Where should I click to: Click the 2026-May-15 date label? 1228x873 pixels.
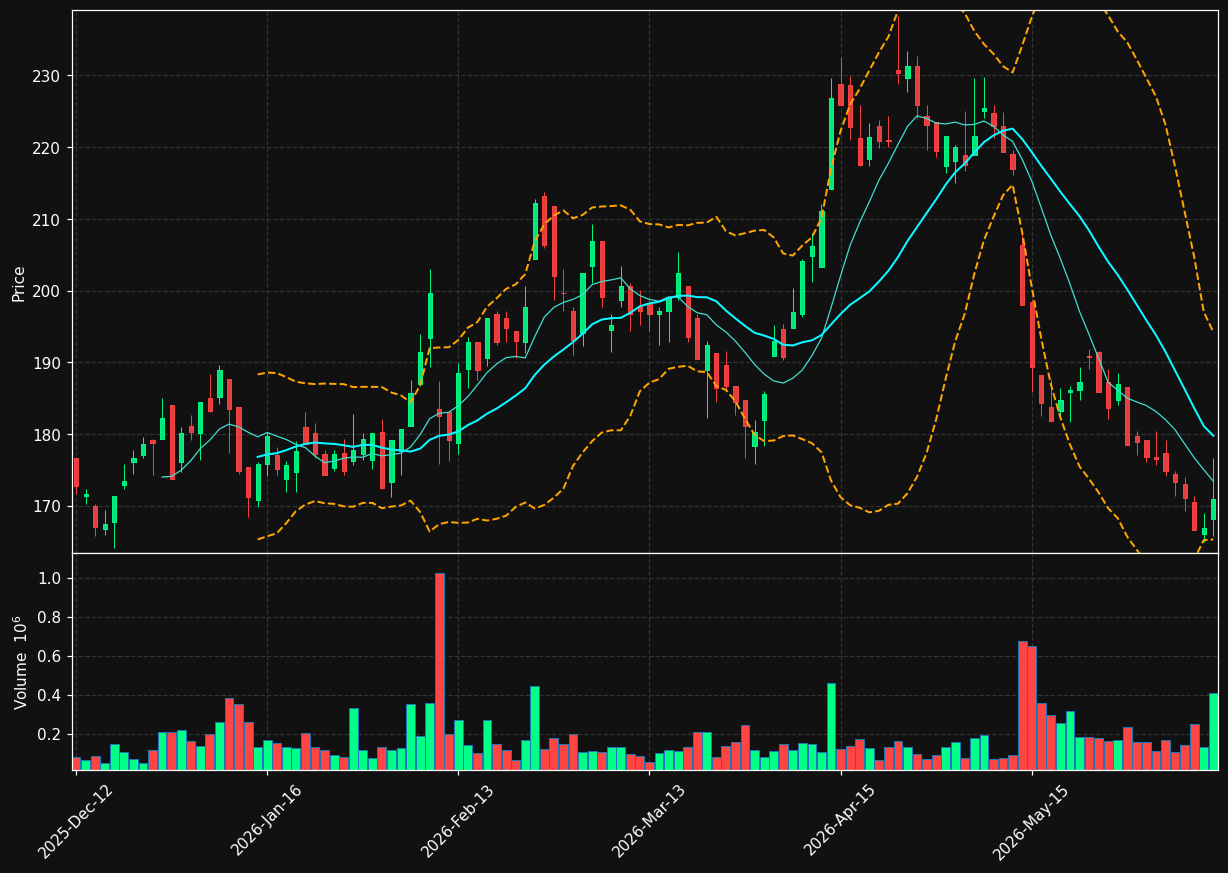click(1031, 821)
